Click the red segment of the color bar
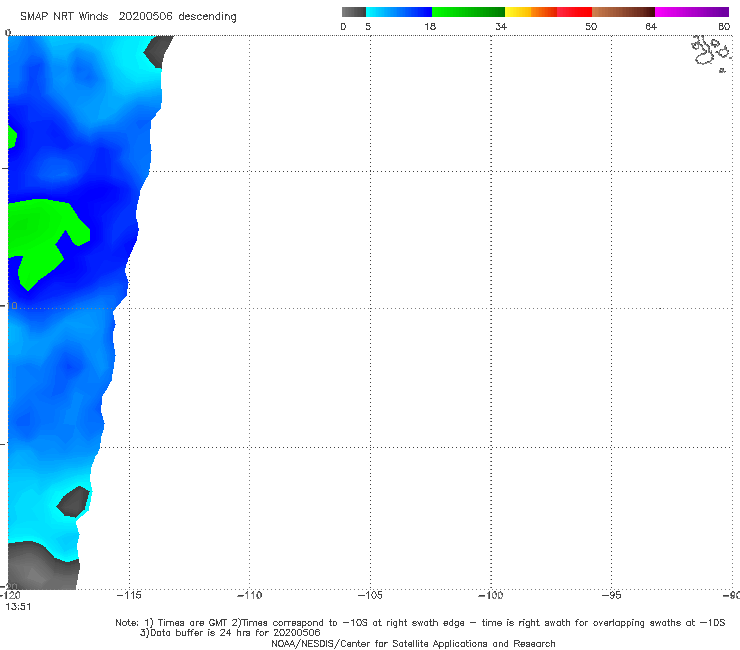This screenshot has width=740, height=650. tap(574, 12)
